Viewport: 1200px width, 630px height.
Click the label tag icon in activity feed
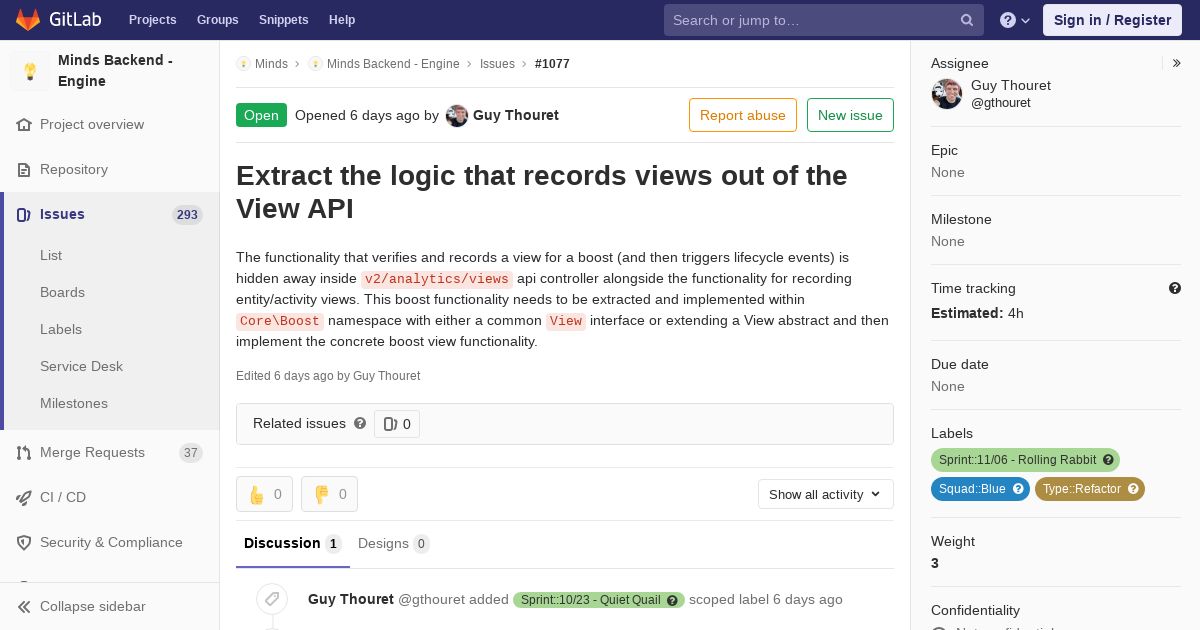(x=271, y=599)
